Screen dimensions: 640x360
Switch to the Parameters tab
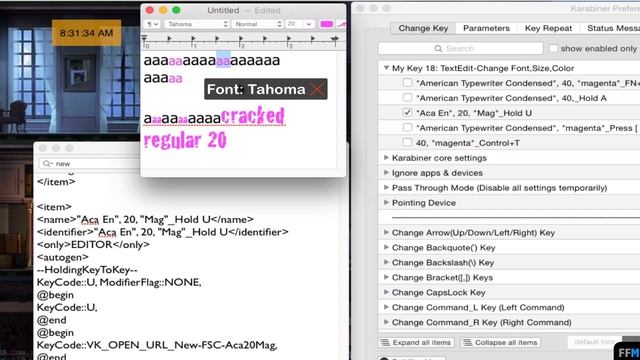[x=486, y=28]
